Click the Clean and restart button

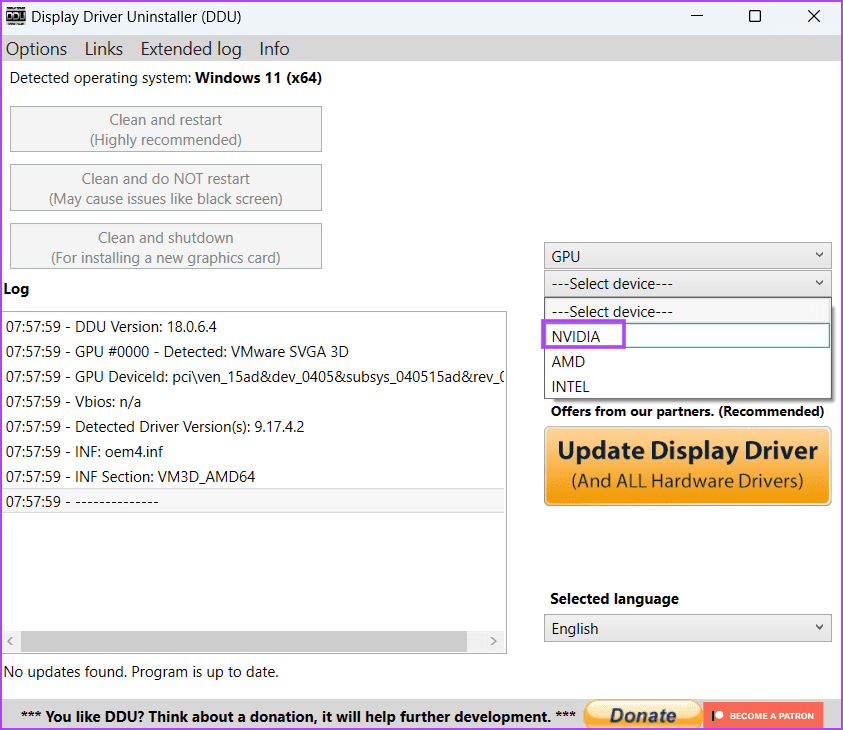tap(165, 128)
